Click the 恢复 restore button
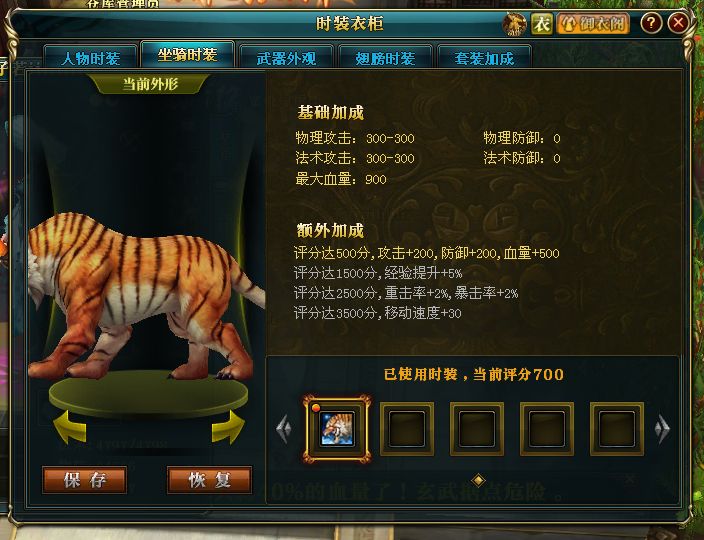The width and height of the screenshot is (704, 540). tap(209, 480)
